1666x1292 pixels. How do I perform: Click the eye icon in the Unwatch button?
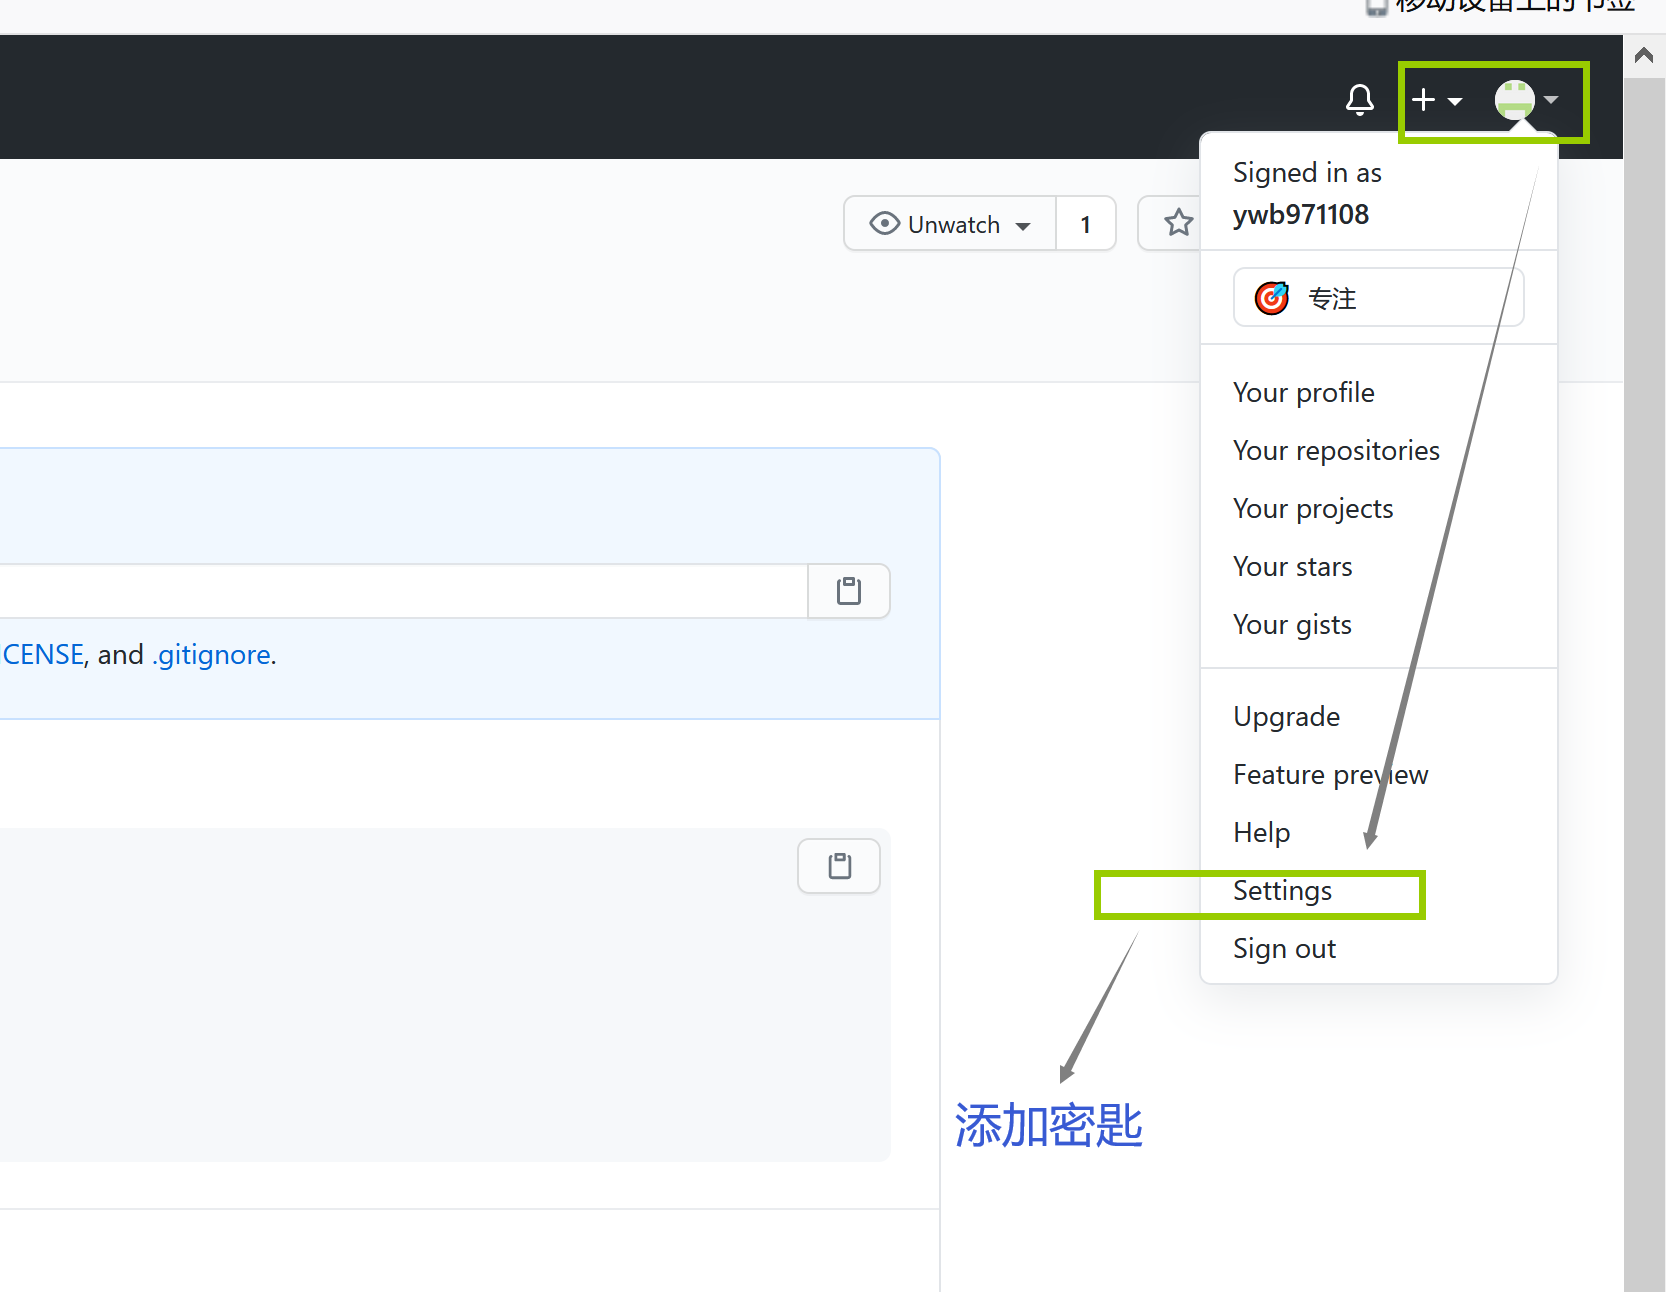coord(884,223)
